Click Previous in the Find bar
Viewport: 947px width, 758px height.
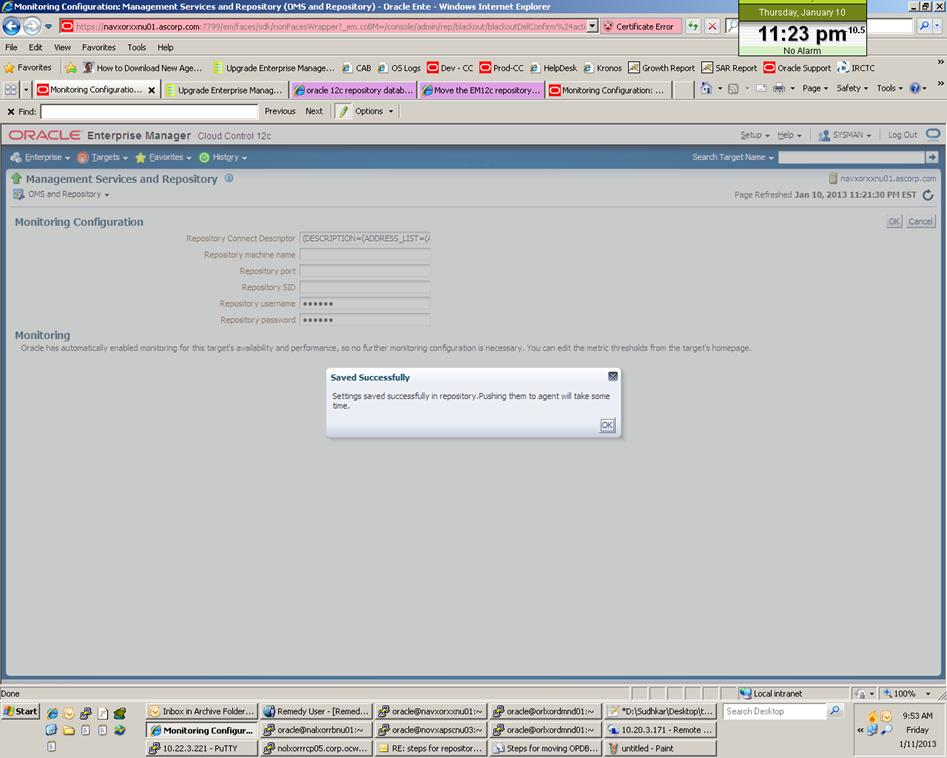pyautogui.click(x=280, y=111)
